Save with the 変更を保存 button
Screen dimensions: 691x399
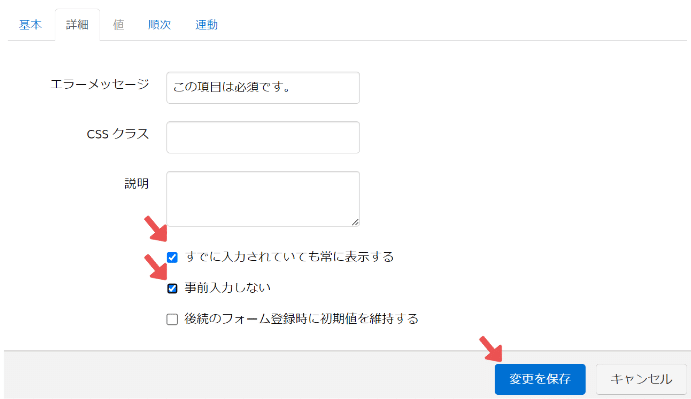(x=540, y=379)
